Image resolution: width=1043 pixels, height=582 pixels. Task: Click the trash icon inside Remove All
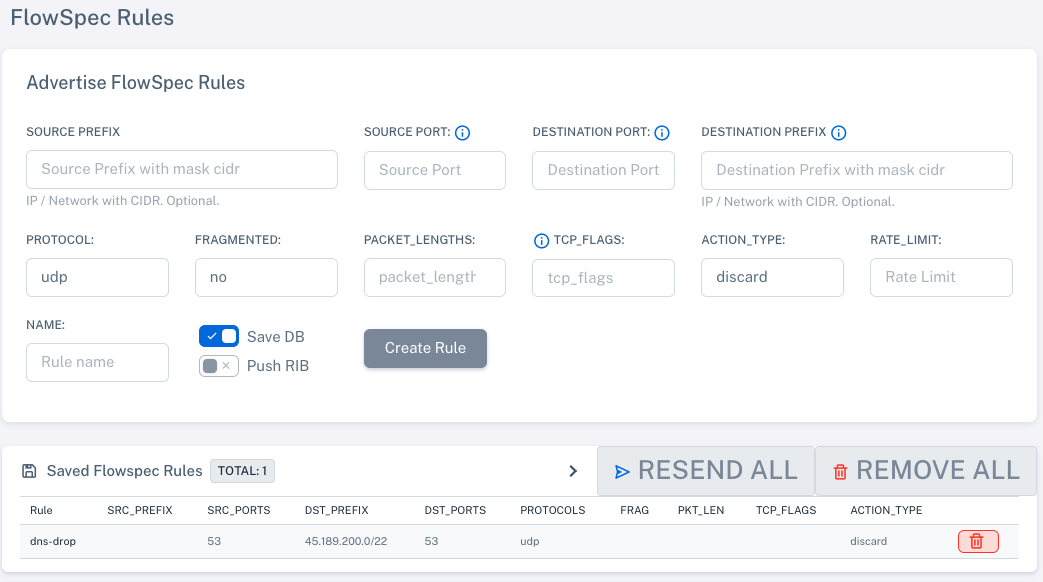[x=838, y=470]
